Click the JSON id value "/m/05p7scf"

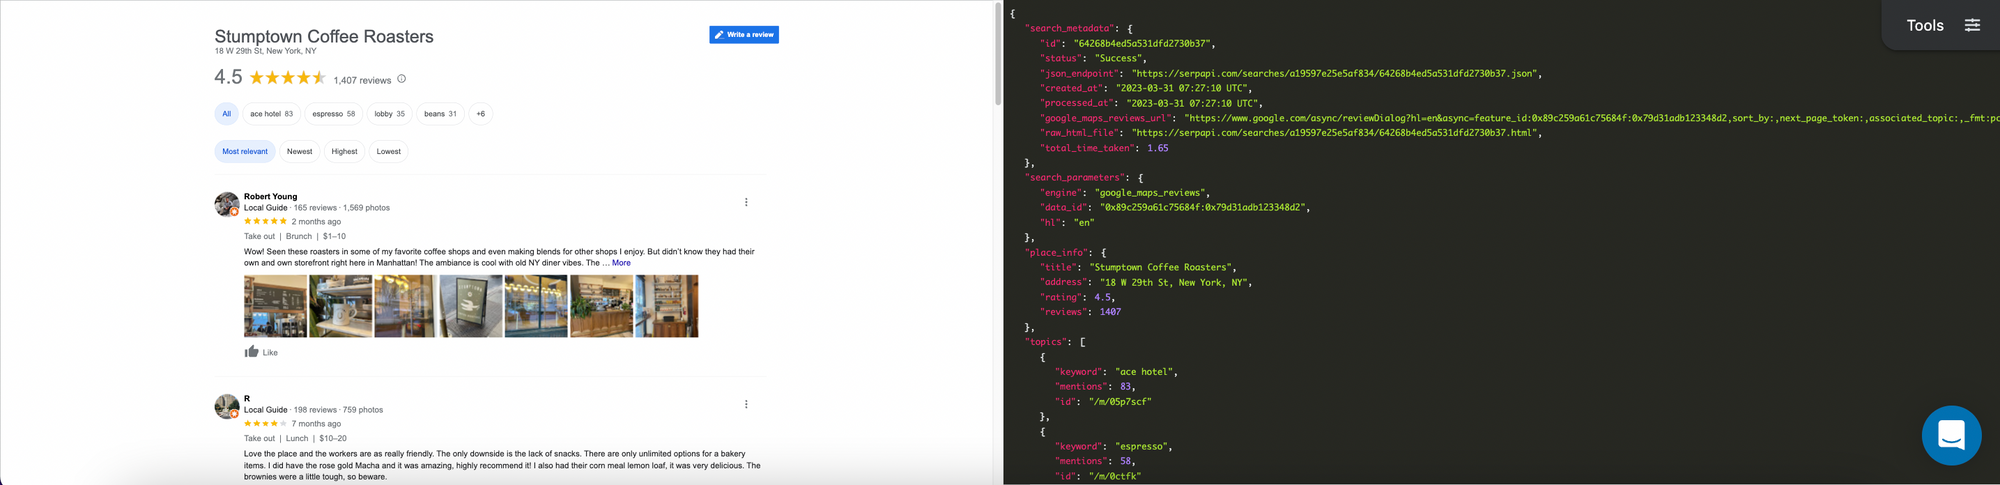1120,402
